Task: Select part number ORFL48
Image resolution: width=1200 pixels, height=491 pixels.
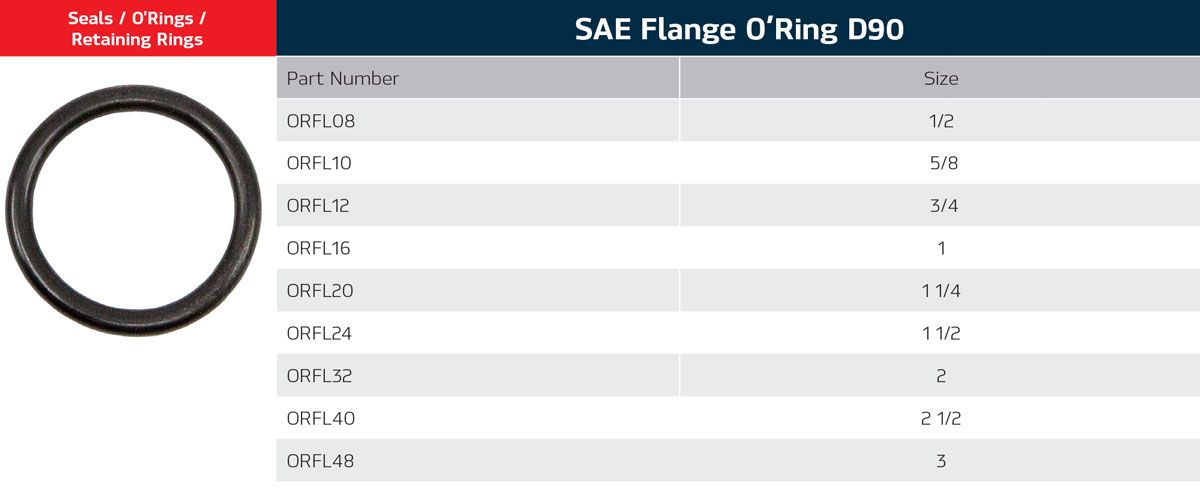Action: [x=321, y=461]
